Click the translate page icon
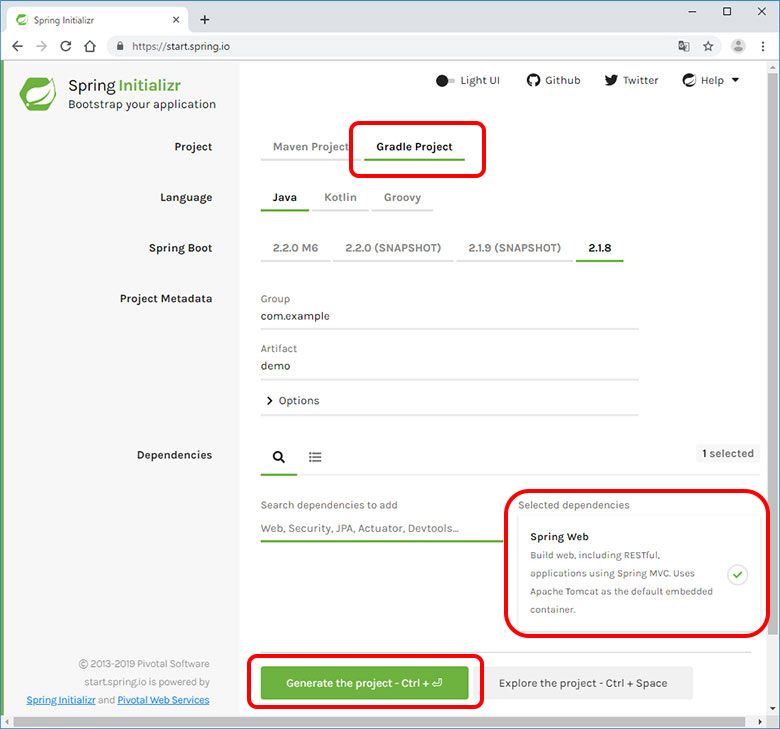Screen dimensions: 780x729 click(x=683, y=46)
